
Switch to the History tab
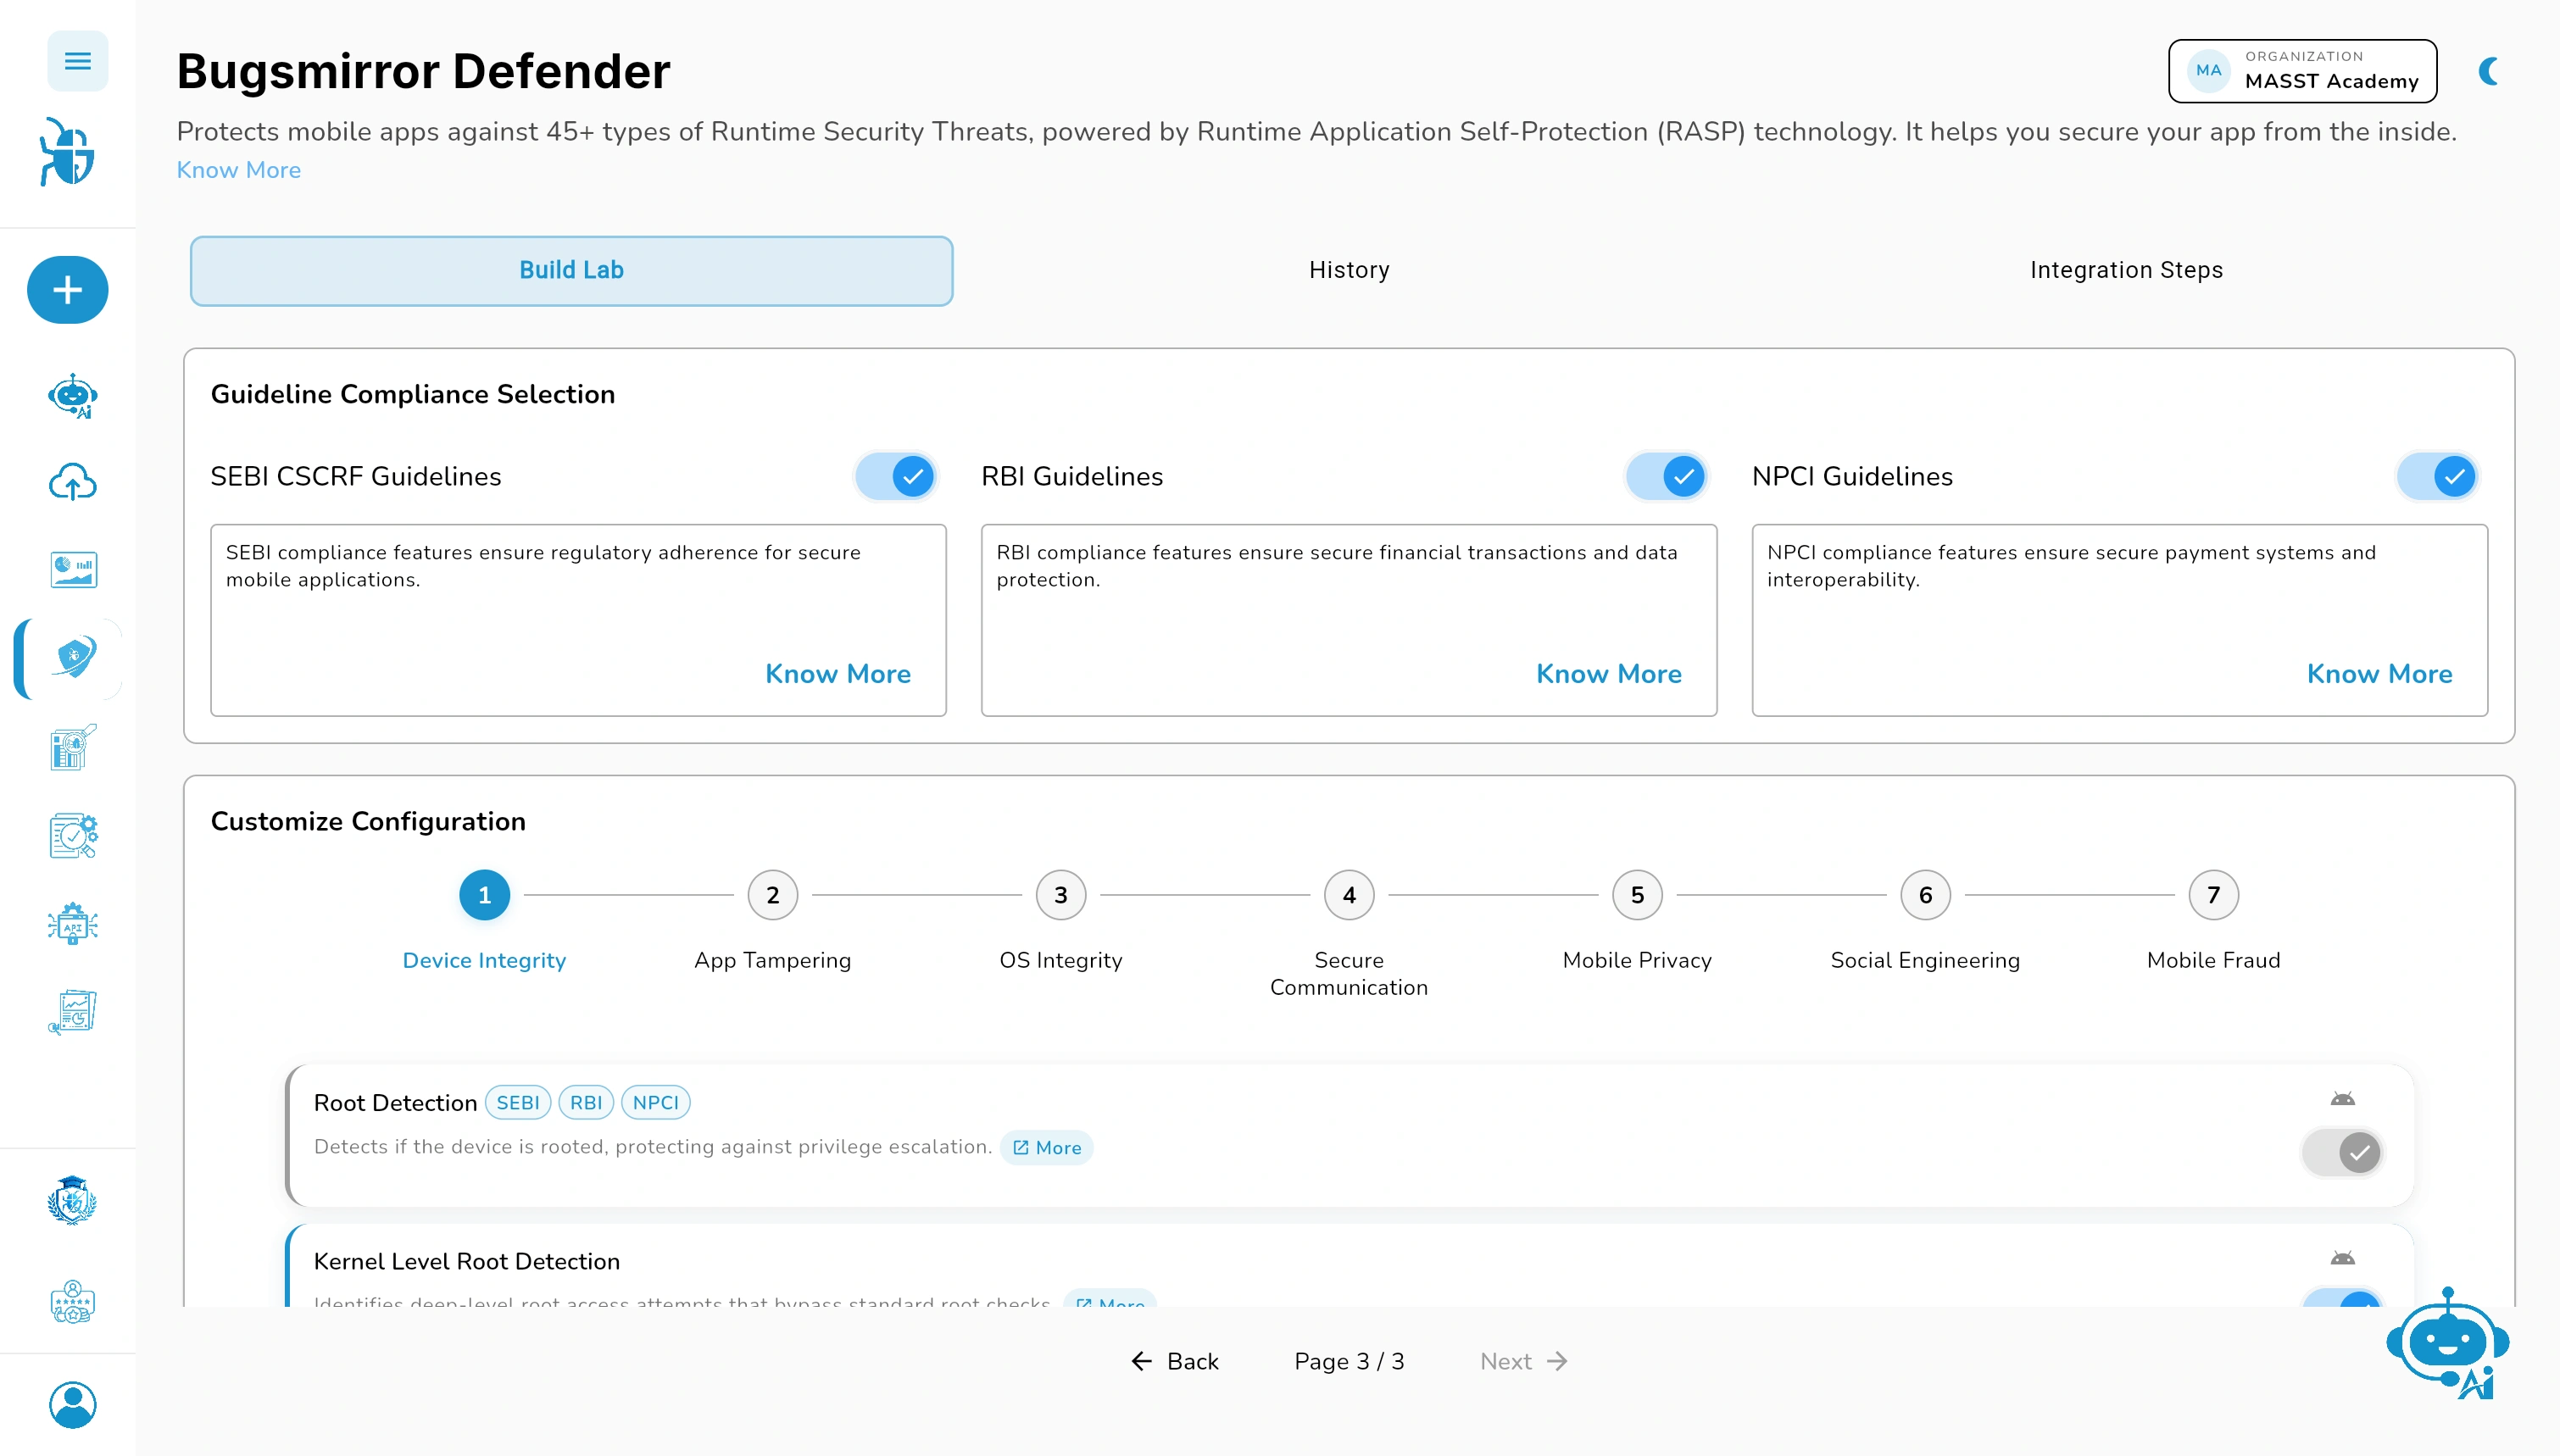tap(1349, 270)
